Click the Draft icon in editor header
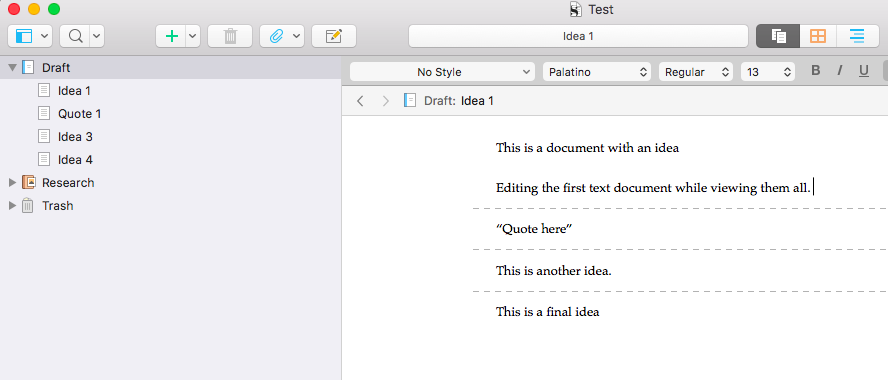 coord(409,100)
